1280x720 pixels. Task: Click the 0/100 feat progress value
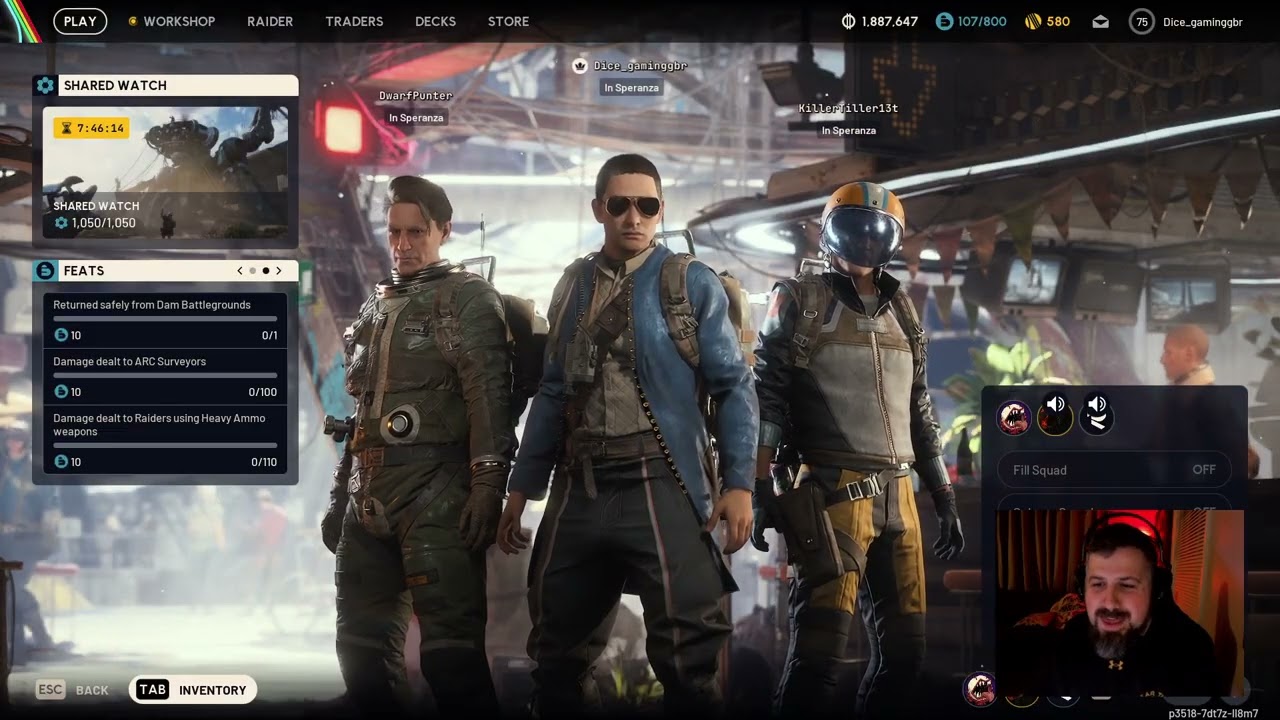tap(263, 392)
